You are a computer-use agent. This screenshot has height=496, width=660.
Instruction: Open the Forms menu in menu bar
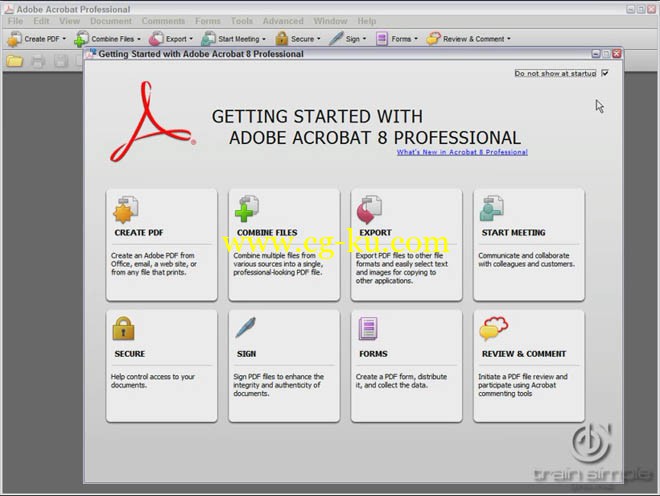[x=208, y=21]
